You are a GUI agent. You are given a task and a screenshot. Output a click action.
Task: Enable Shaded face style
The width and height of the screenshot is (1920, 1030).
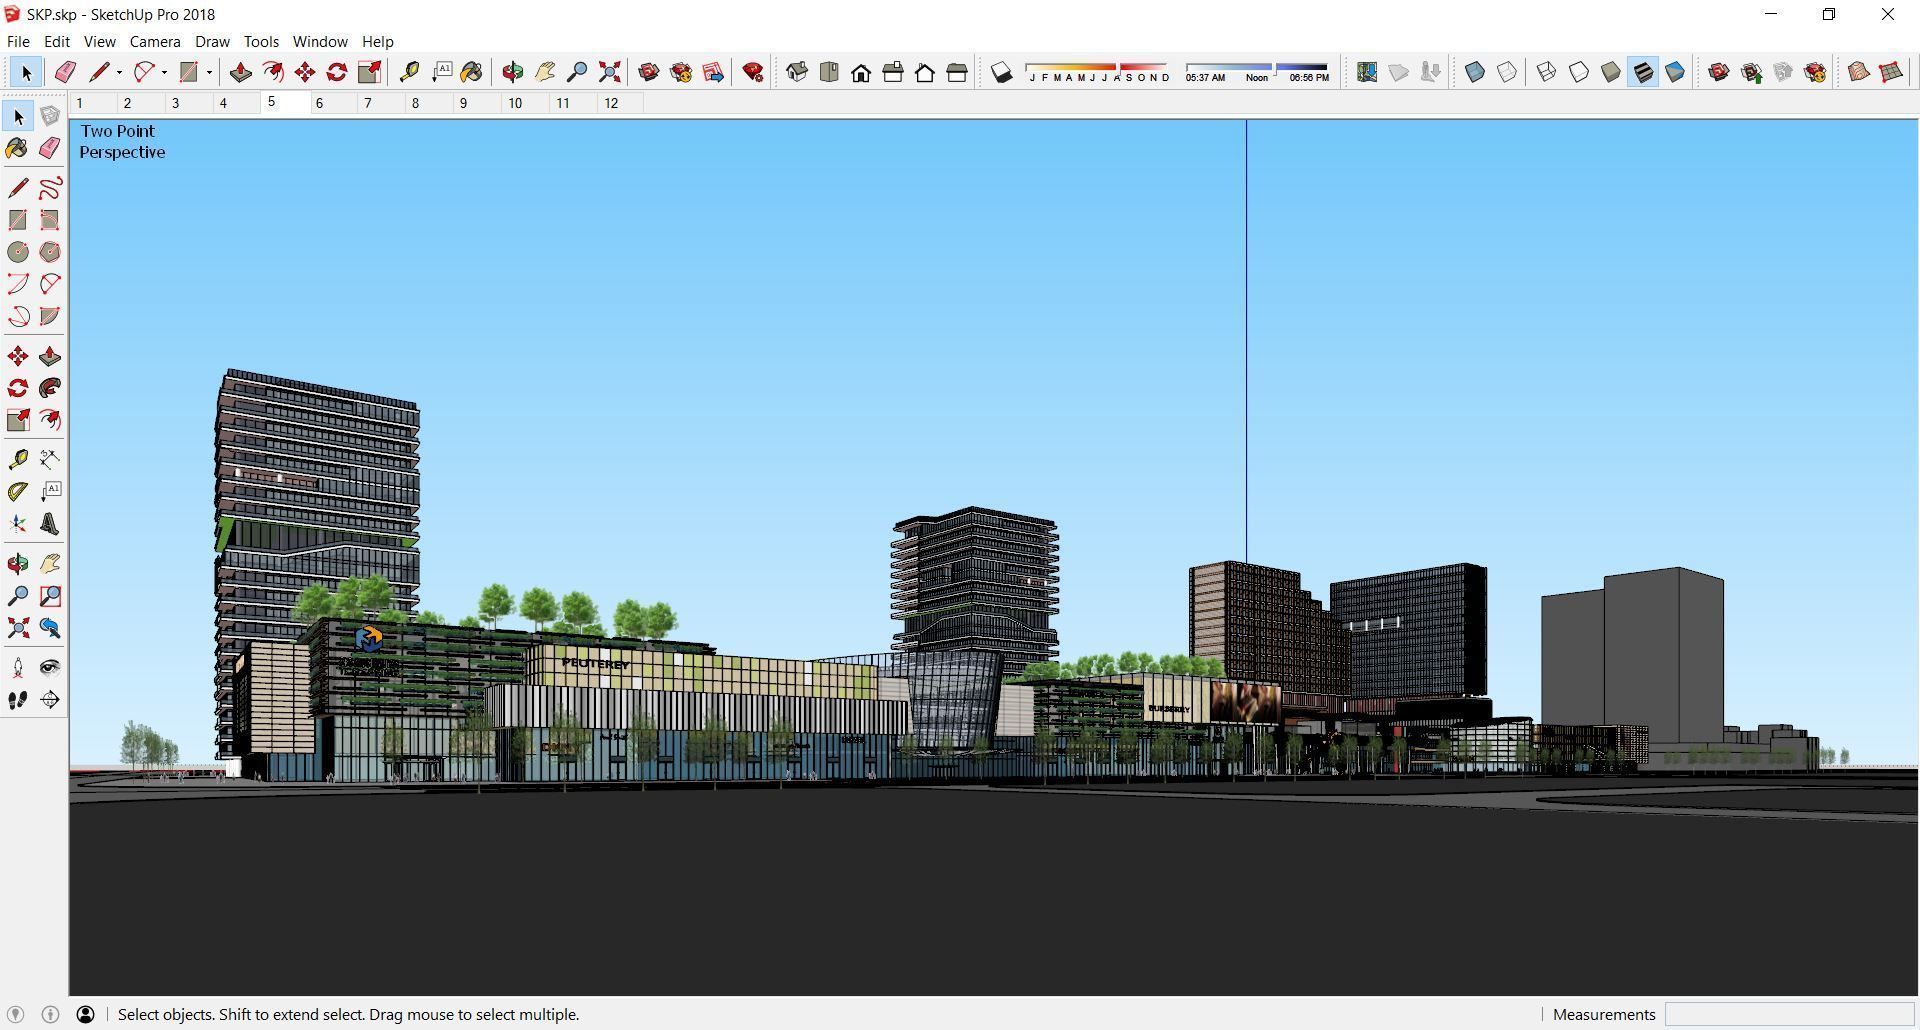pyautogui.click(x=1611, y=72)
